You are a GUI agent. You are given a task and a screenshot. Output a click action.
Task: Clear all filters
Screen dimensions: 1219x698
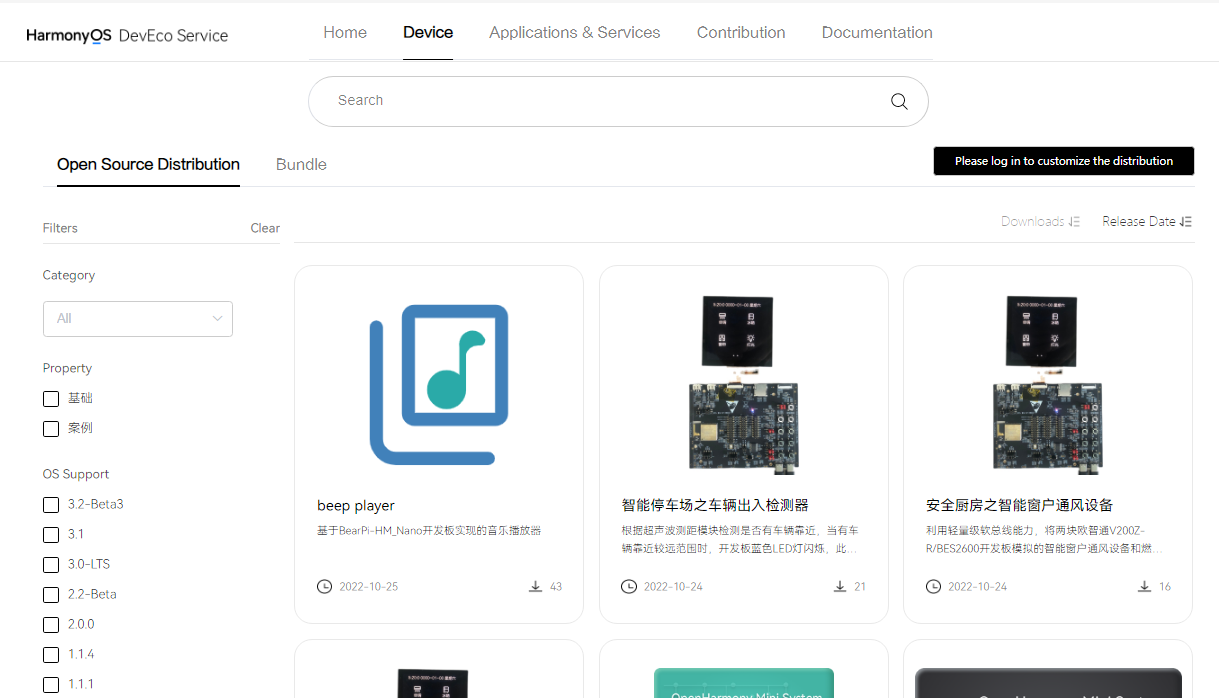pos(265,228)
